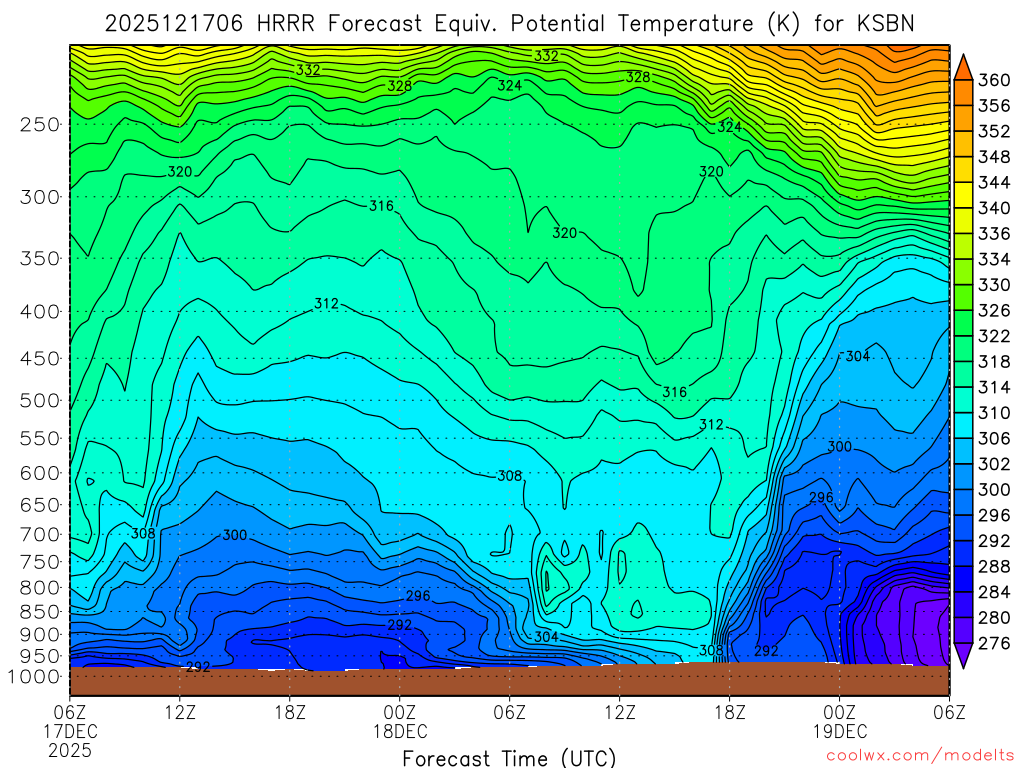Click the Forecast Time (UTC) axis label
The image size is (1024, 768).
(x=509, y=758)
